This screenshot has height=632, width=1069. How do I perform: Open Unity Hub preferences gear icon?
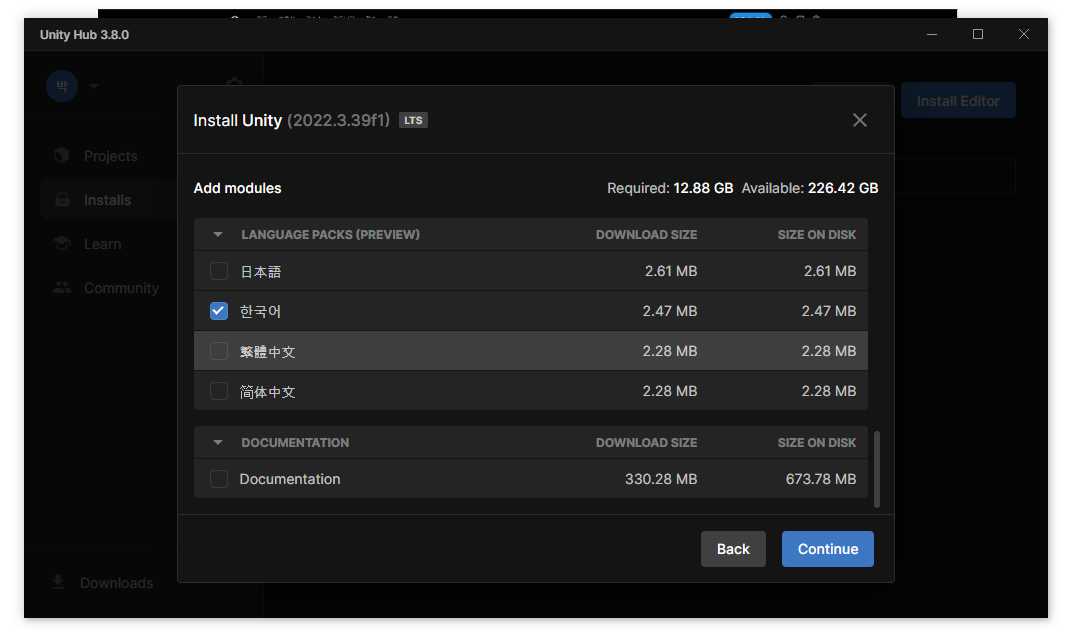point(235,82)
